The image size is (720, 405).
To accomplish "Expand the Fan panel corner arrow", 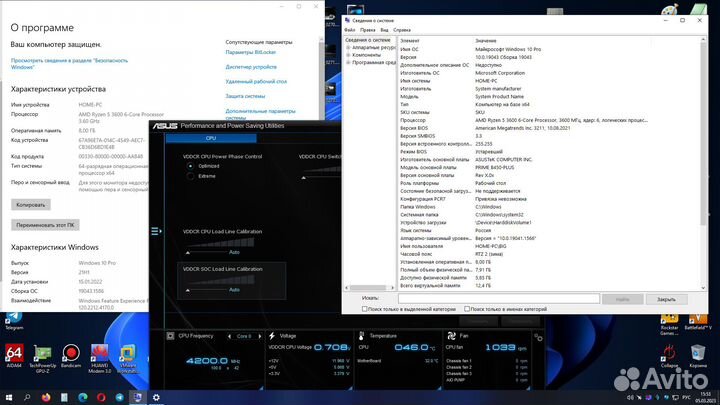I will pos(529,388).
